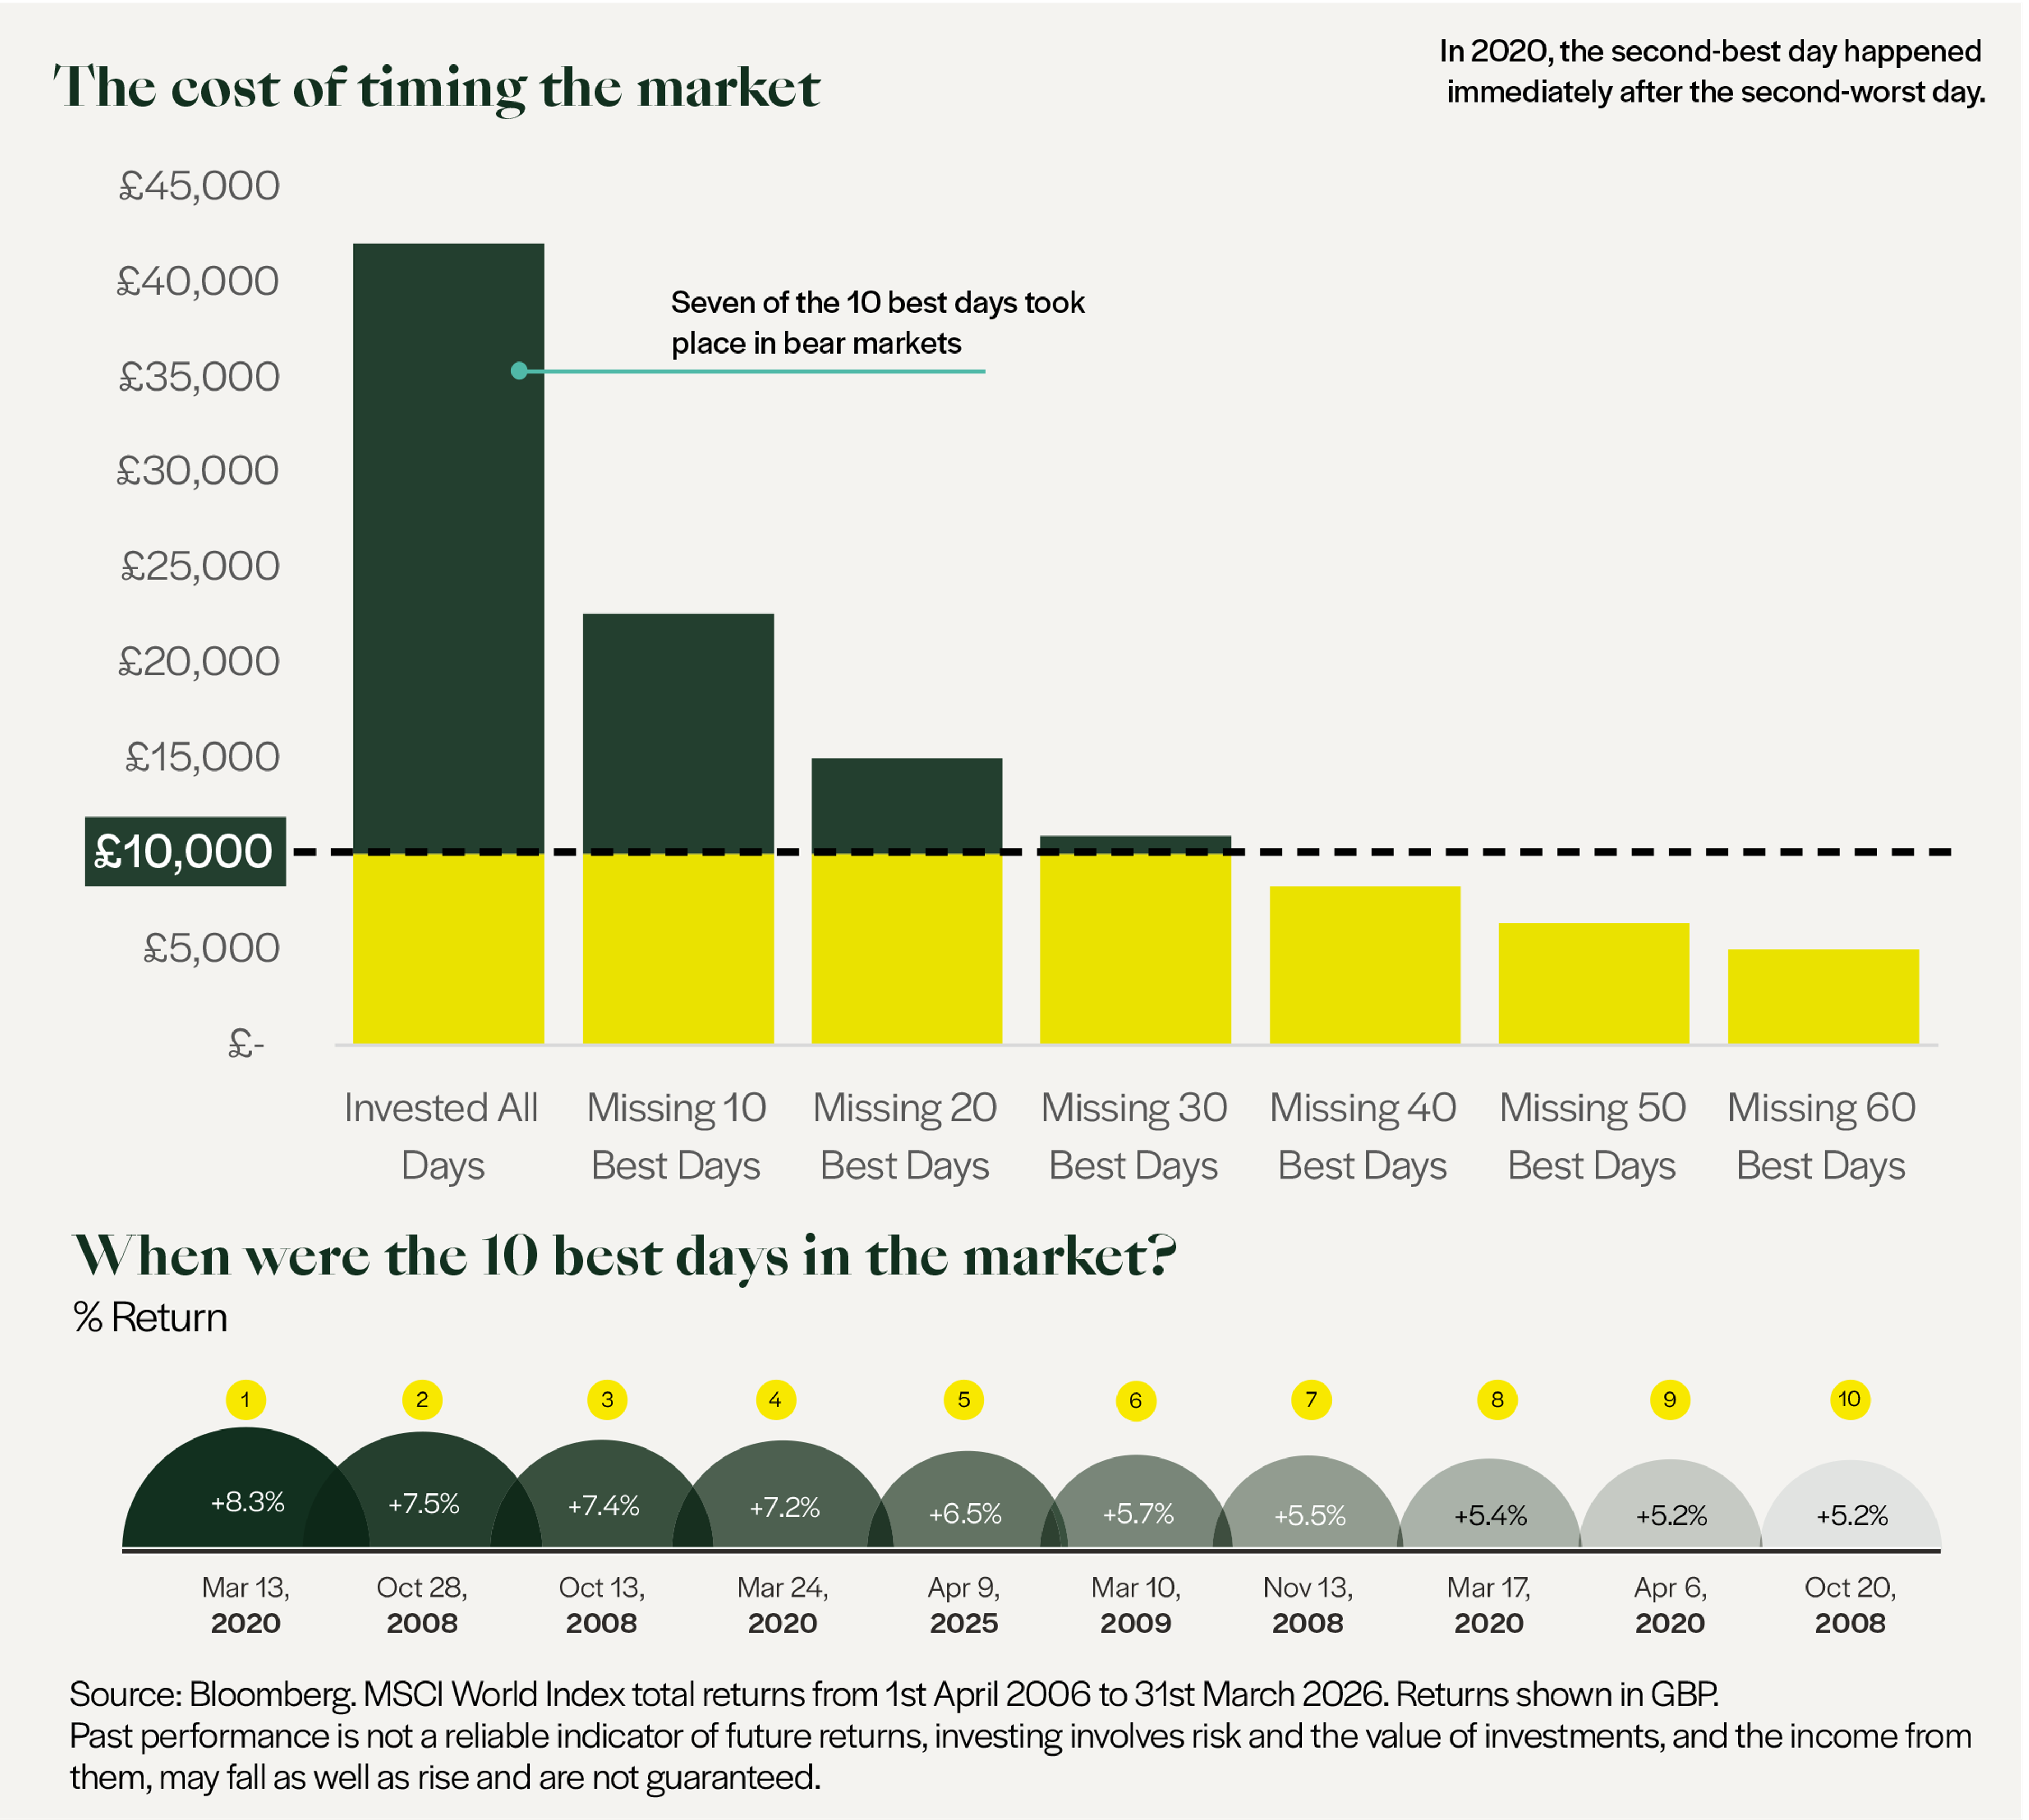The image size is (2029, 1820).
Task: Click the yellow number 3 circle badge
Action: point(607,1399)
